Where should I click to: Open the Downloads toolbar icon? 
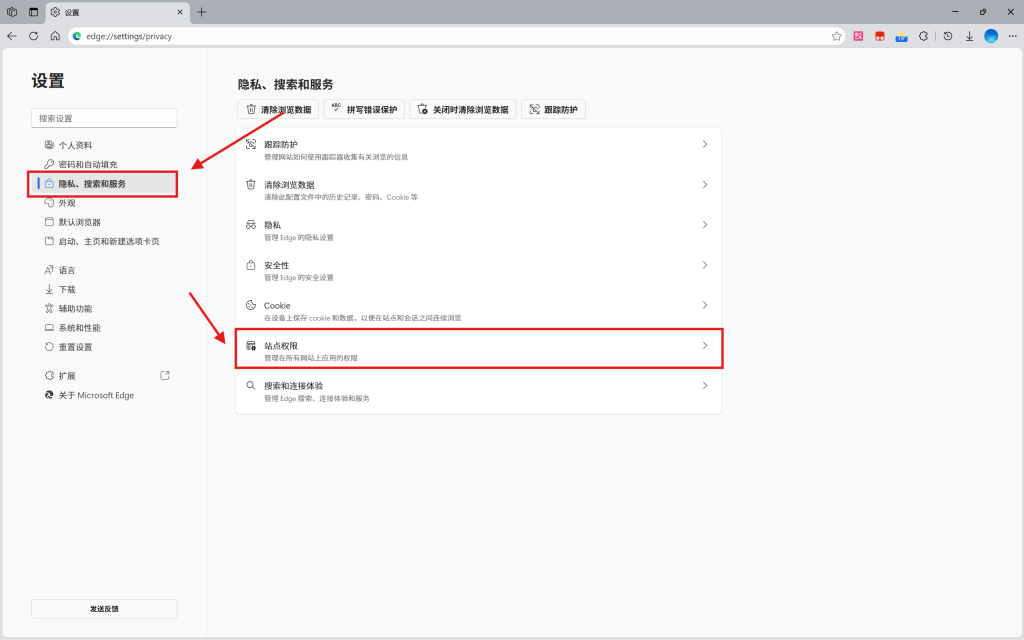969,36
